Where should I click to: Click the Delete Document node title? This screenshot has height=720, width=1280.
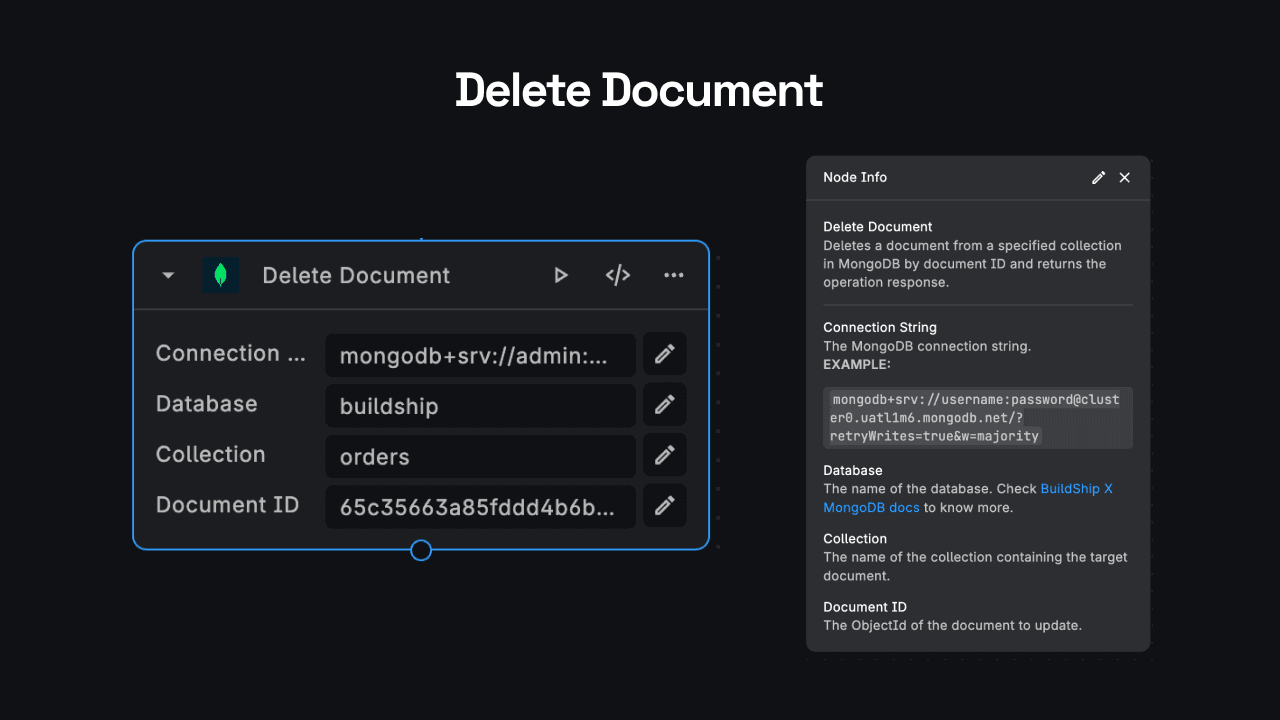[356, 275]
